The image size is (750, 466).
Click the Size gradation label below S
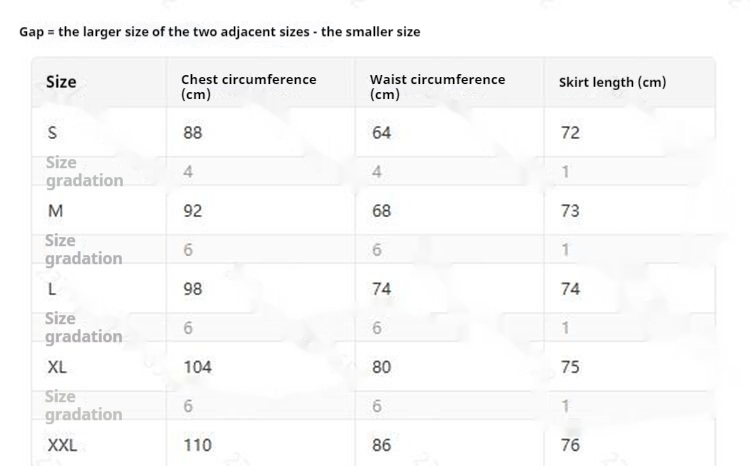(x=85, y=171)
